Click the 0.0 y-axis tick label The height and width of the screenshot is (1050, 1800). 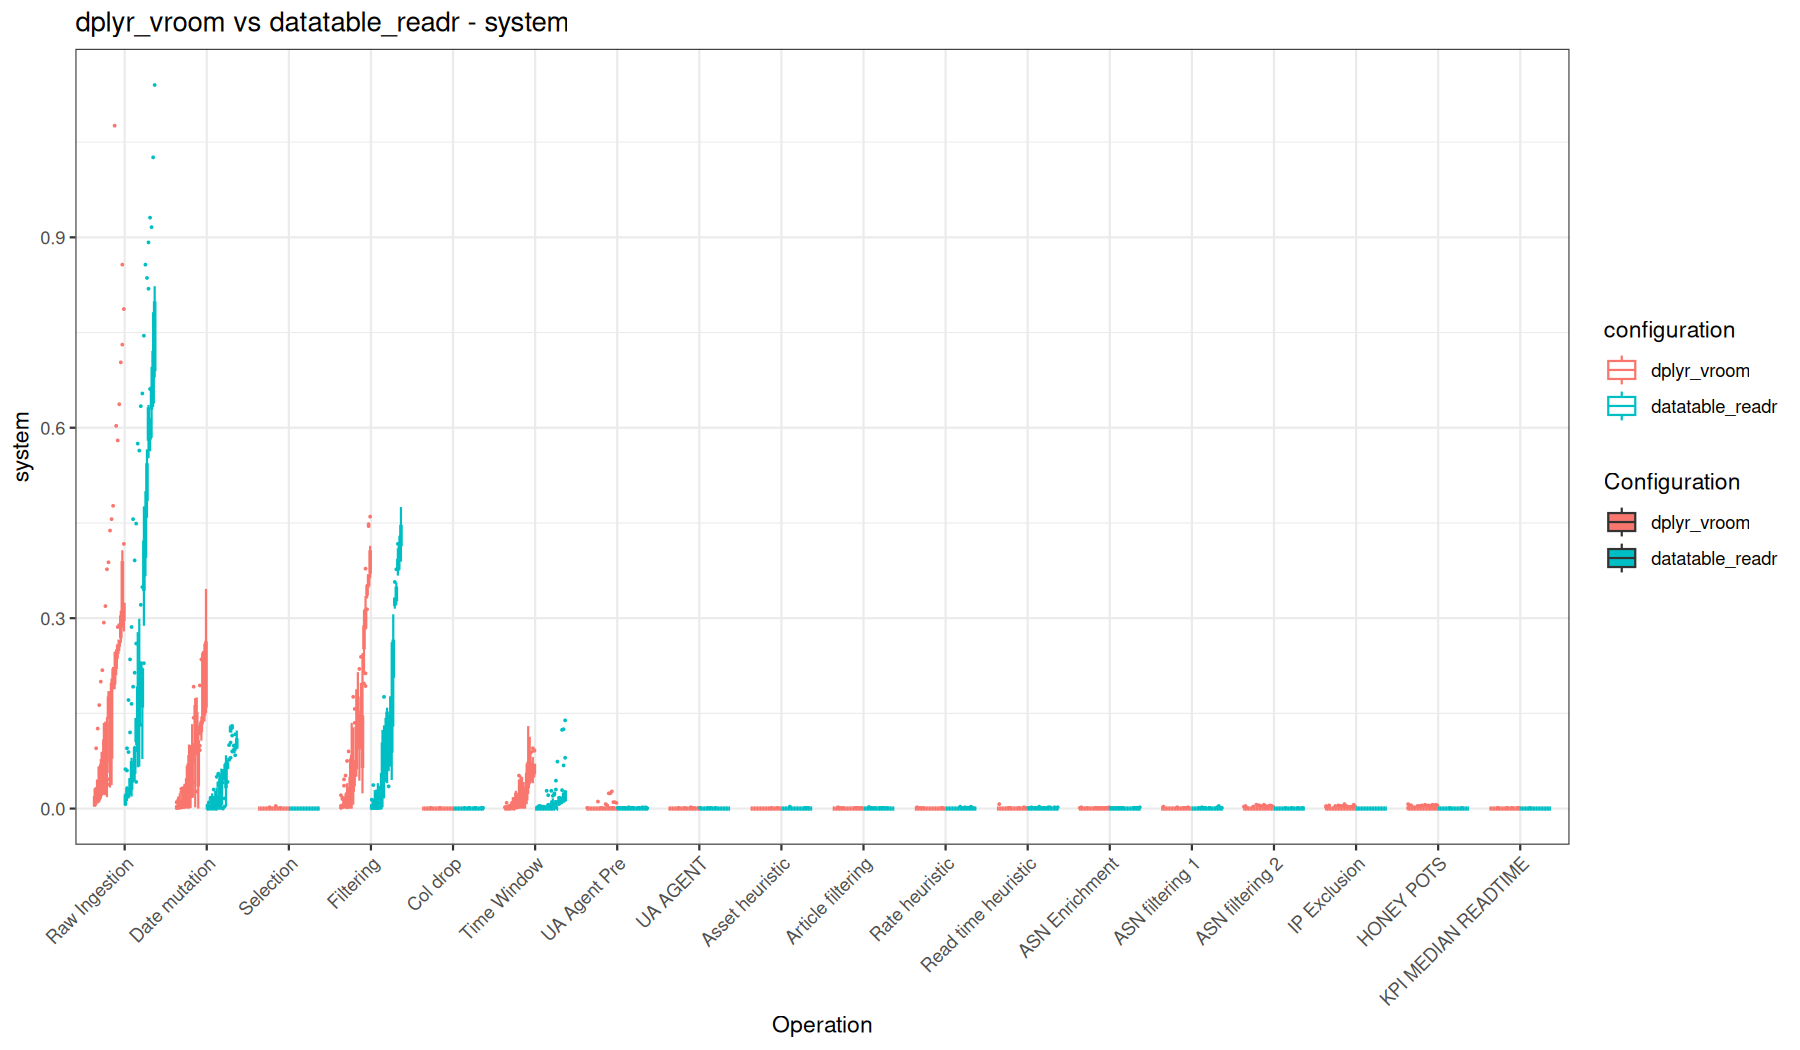coord(52,809)
